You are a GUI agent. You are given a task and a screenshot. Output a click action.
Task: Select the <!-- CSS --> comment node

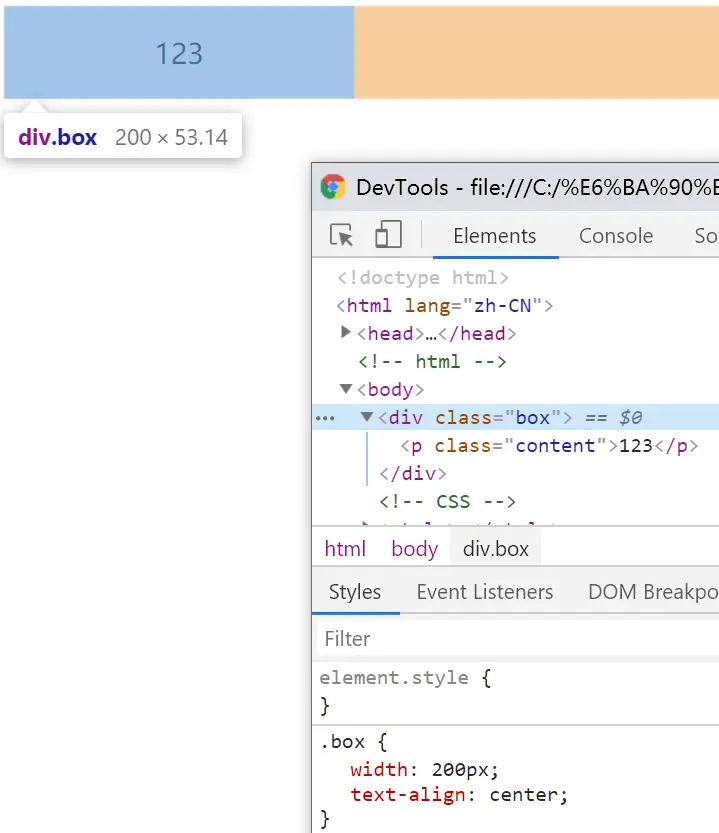coord(447,502)
